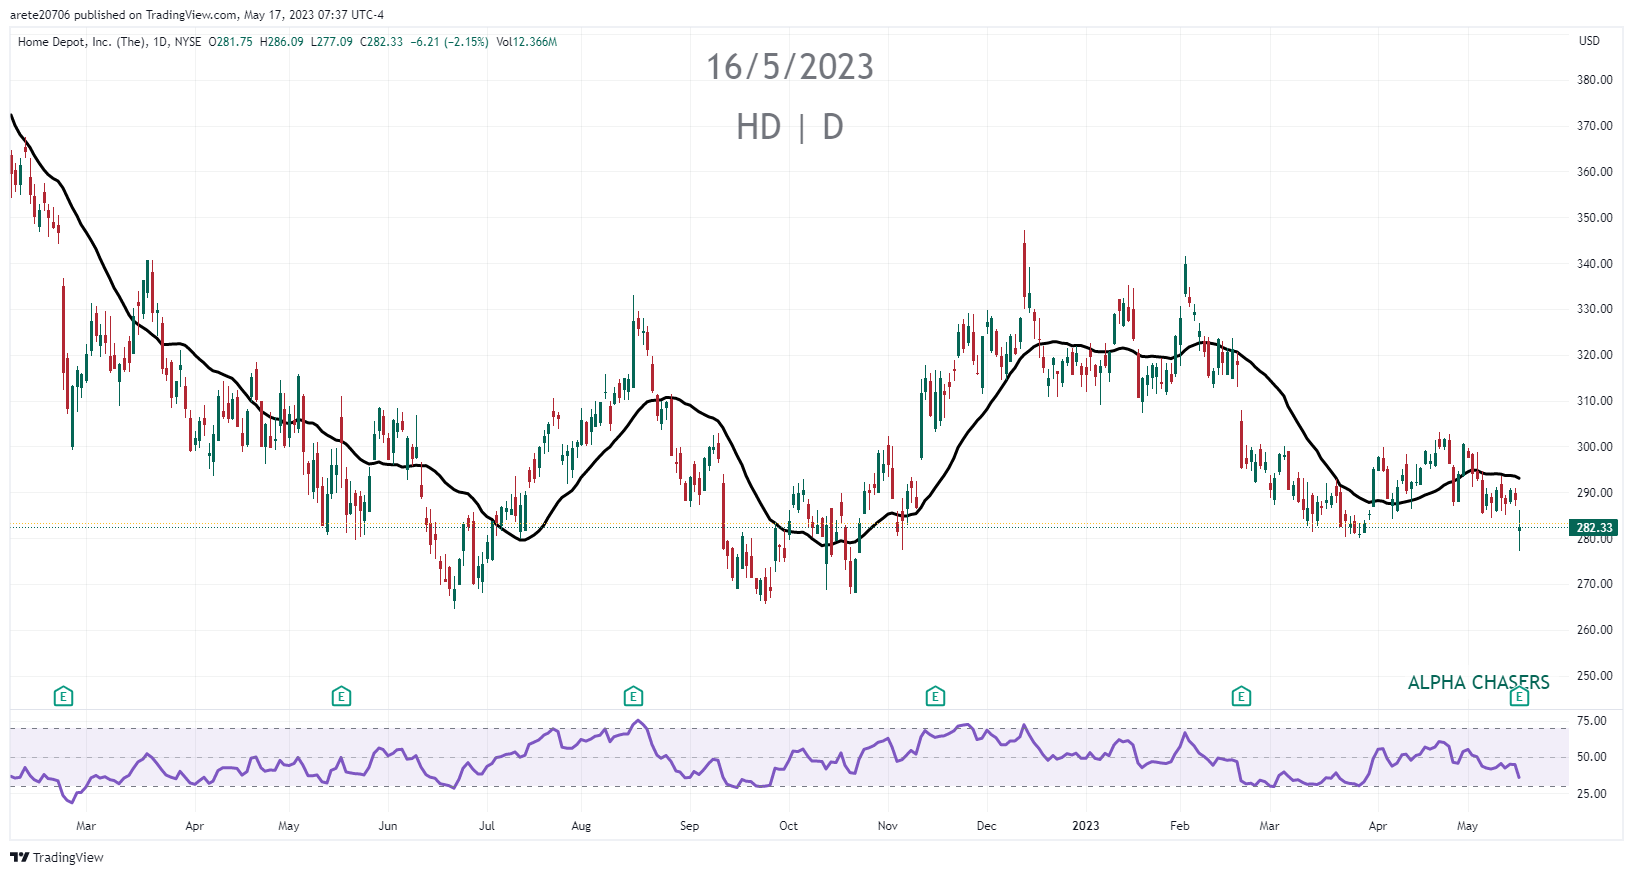Select the latest May 2023 earnings E marker

1519,696
